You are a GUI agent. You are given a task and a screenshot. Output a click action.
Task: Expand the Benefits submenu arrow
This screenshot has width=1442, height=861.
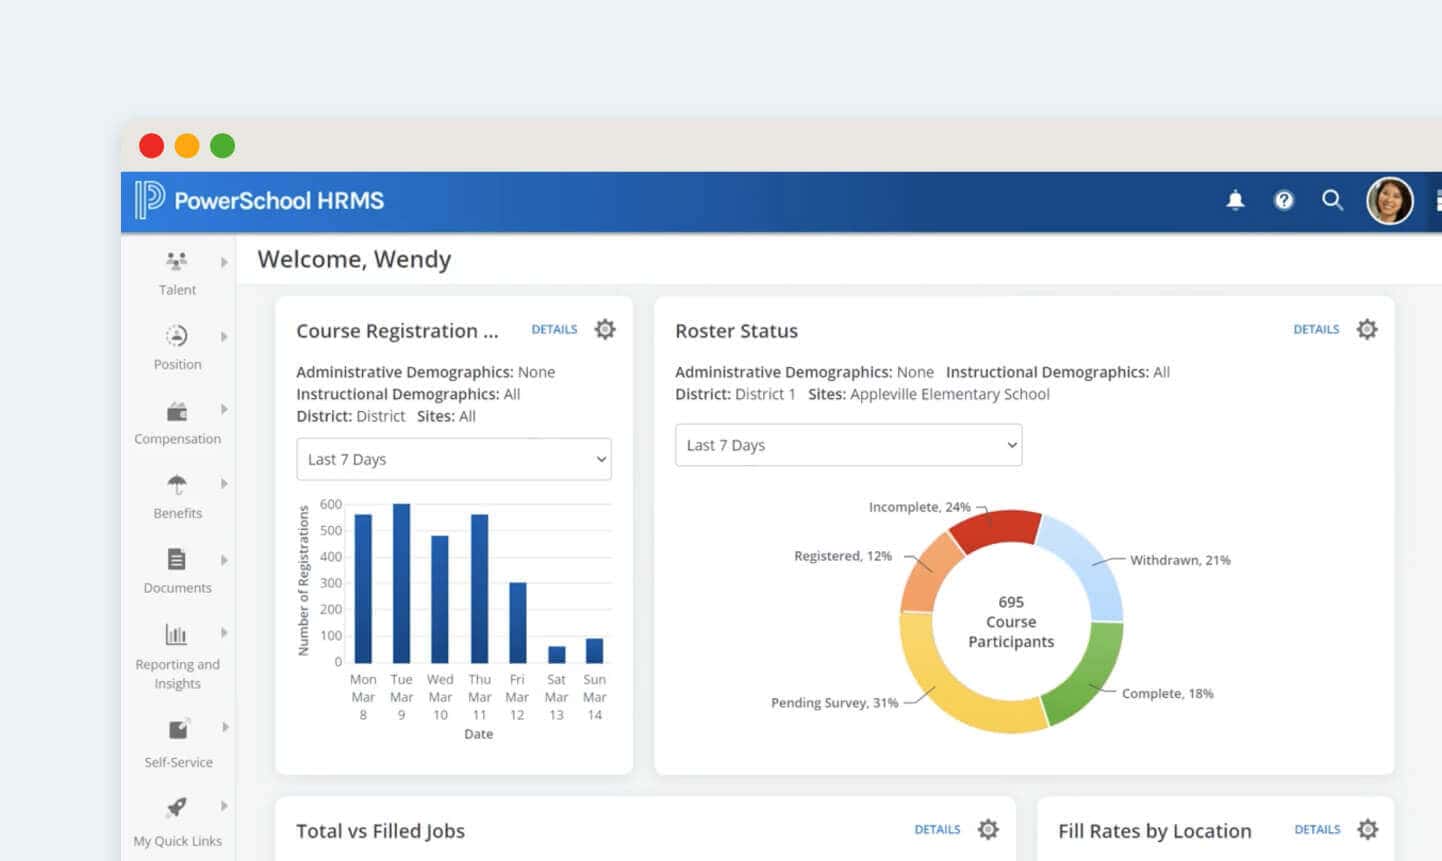point(224,484)
